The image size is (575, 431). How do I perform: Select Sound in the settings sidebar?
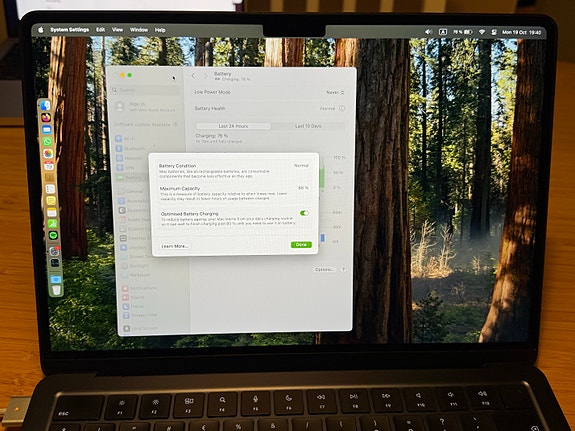pos(134,297)
